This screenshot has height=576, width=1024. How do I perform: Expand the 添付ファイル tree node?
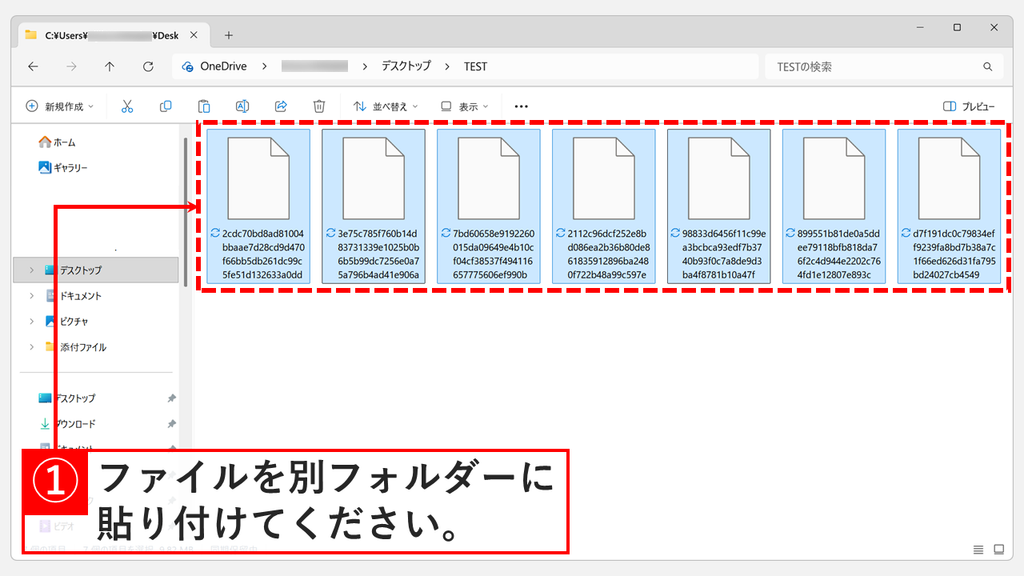pyautogui.click(x=31, y=347)
